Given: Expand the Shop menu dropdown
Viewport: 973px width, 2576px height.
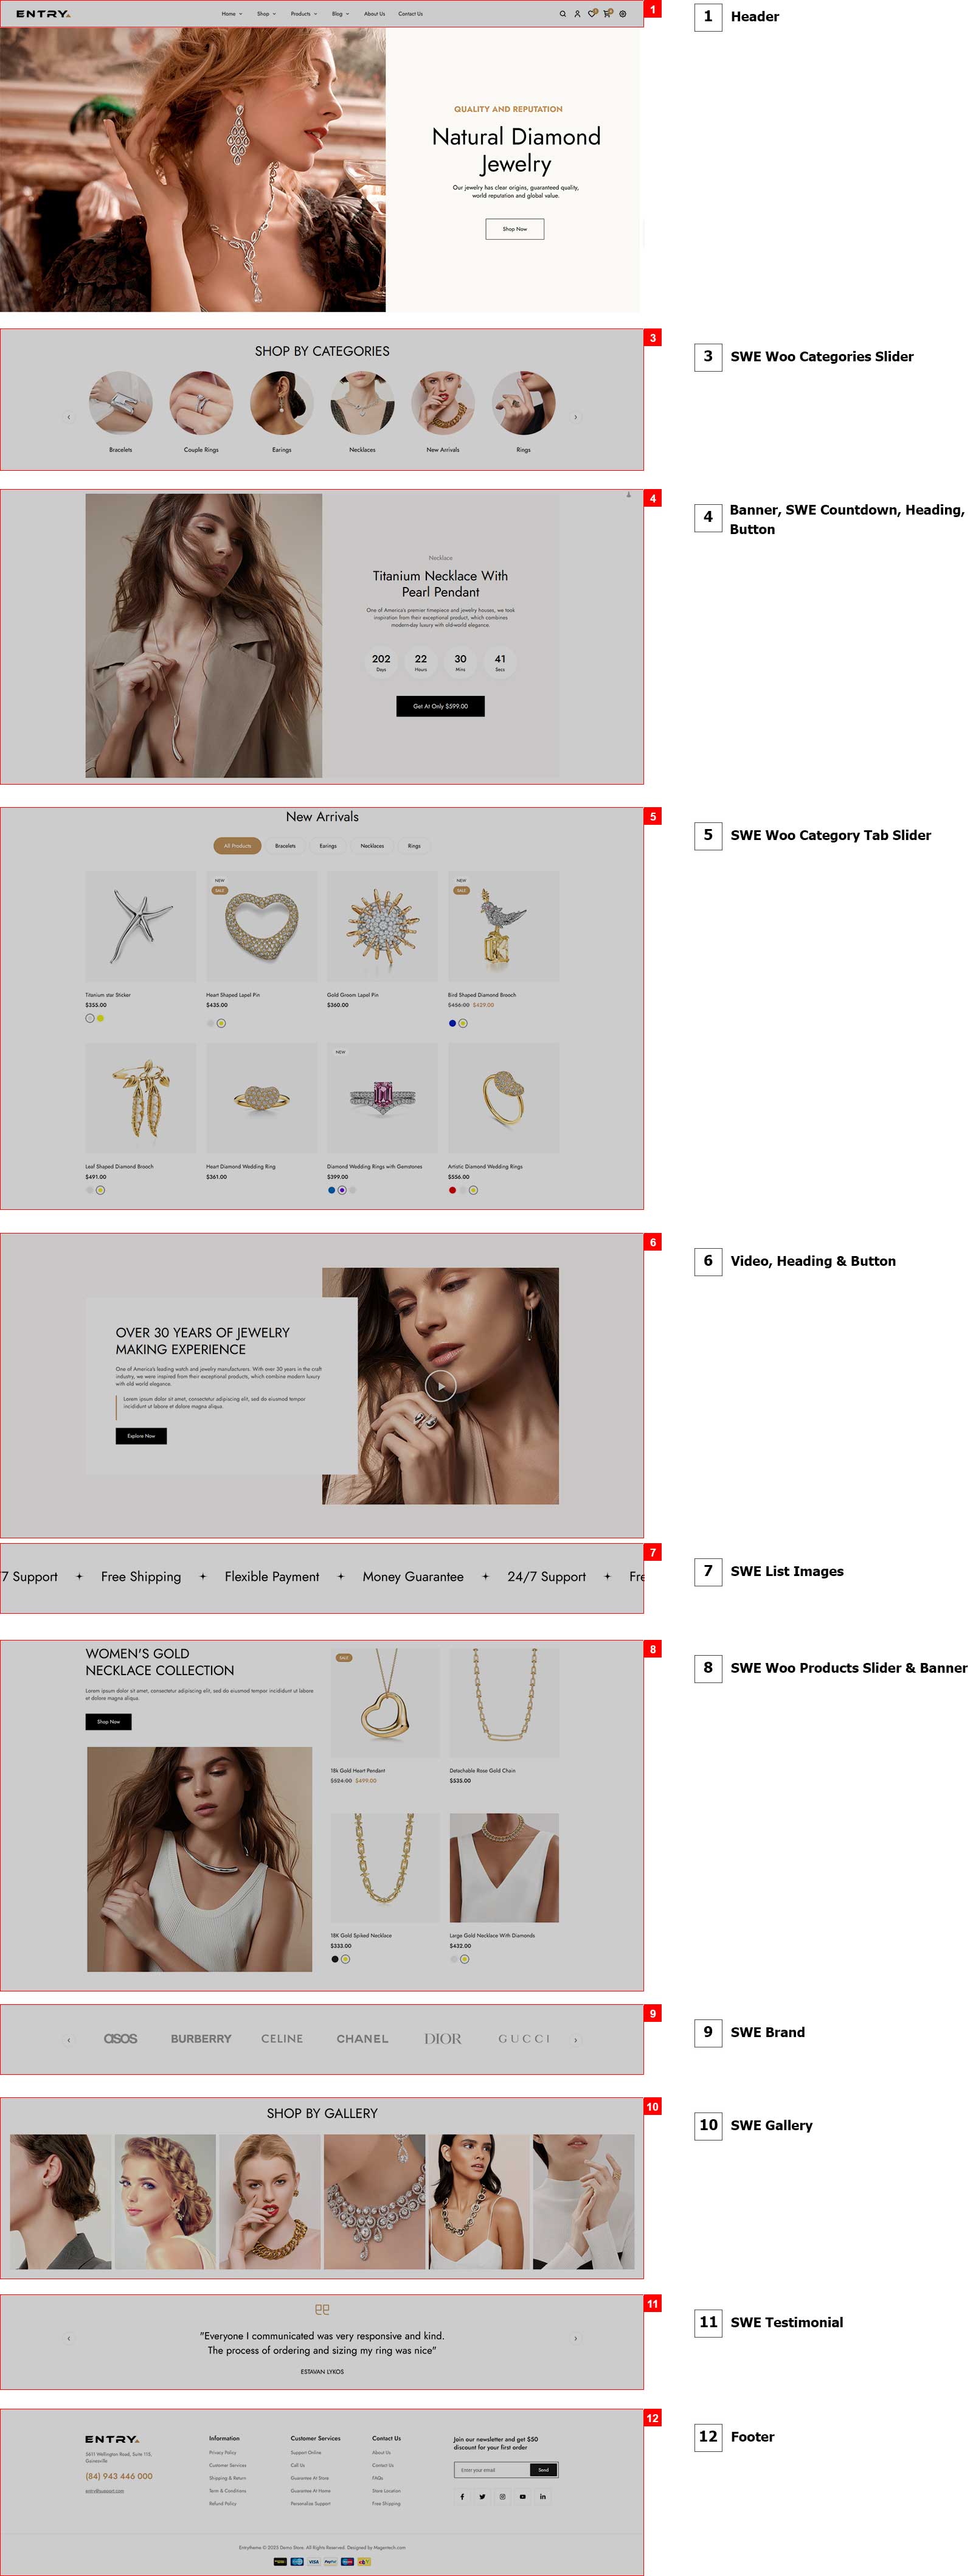Looking at the screenshot, I should [x=266, y=14].
